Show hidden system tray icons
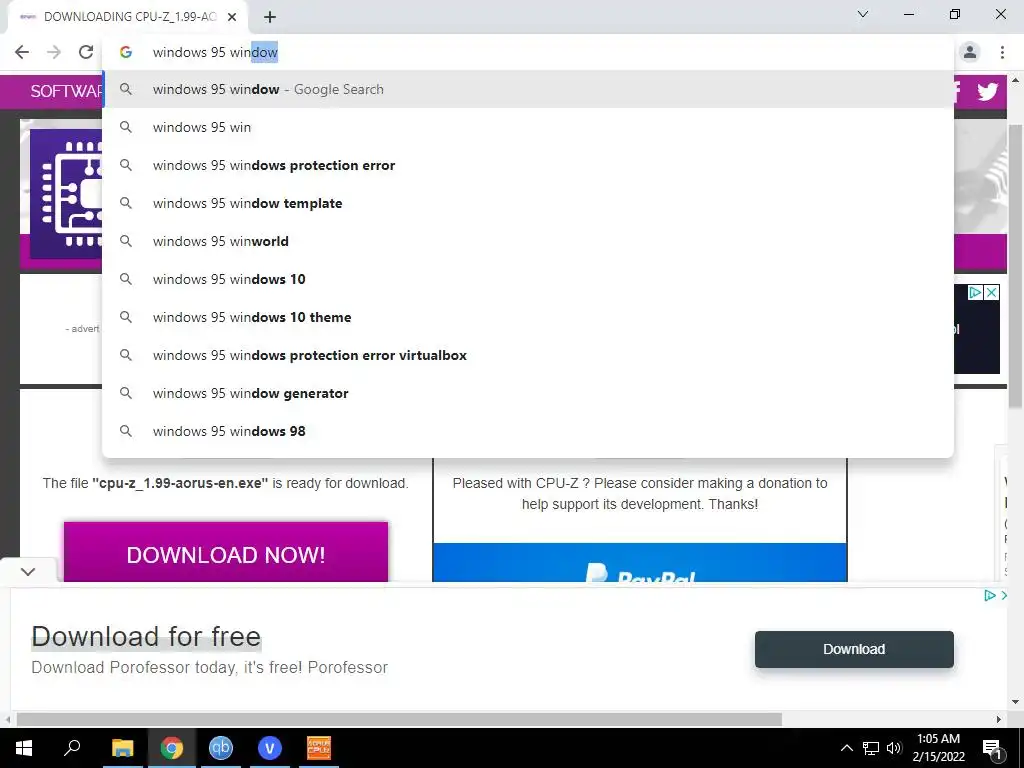 [x=846, y=748]
